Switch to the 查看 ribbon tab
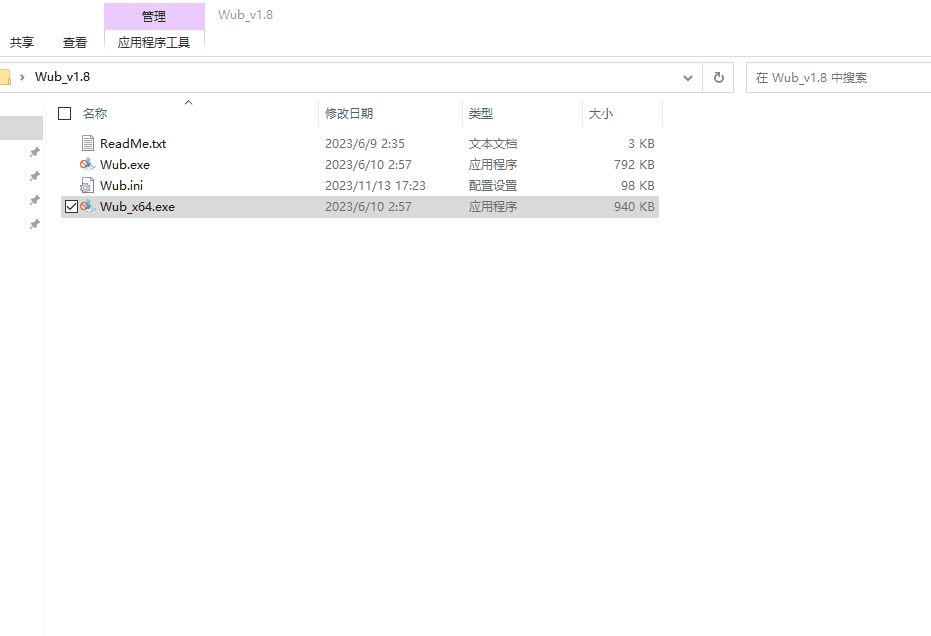Screen dimensions: 931x636 tap(75, 43)
